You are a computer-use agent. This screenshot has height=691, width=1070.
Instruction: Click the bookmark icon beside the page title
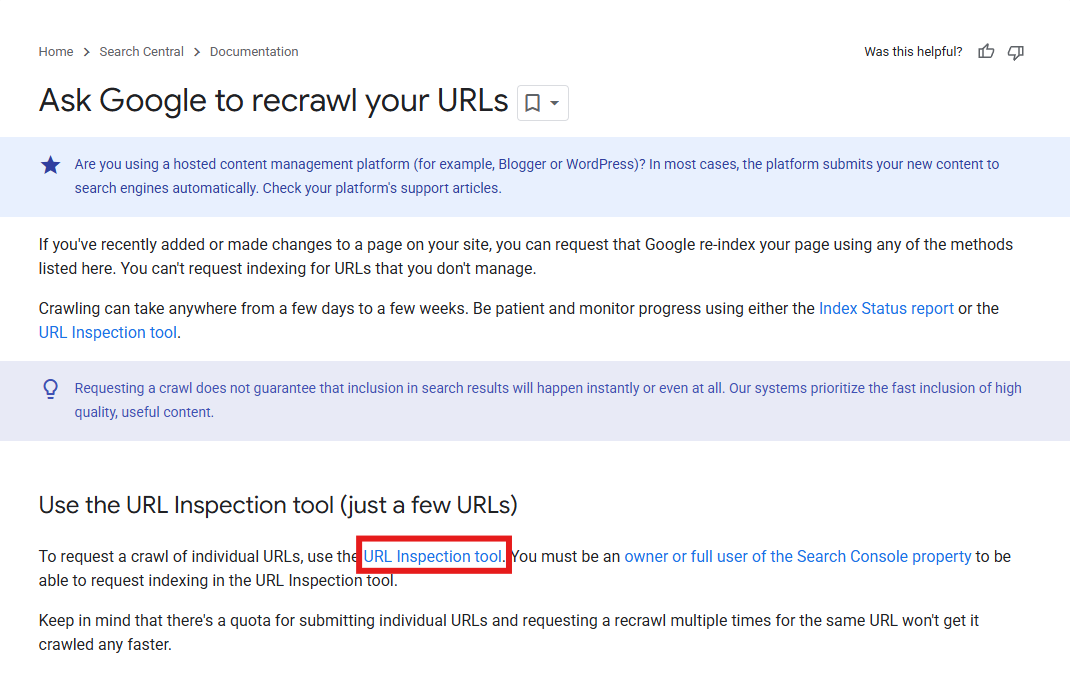(x=533, y=103)
